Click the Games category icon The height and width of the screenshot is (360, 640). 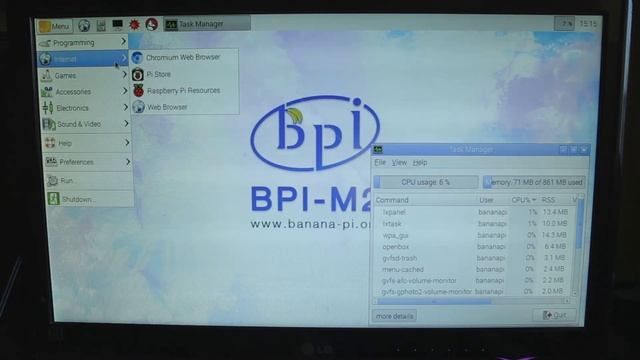tap(47, 76)
